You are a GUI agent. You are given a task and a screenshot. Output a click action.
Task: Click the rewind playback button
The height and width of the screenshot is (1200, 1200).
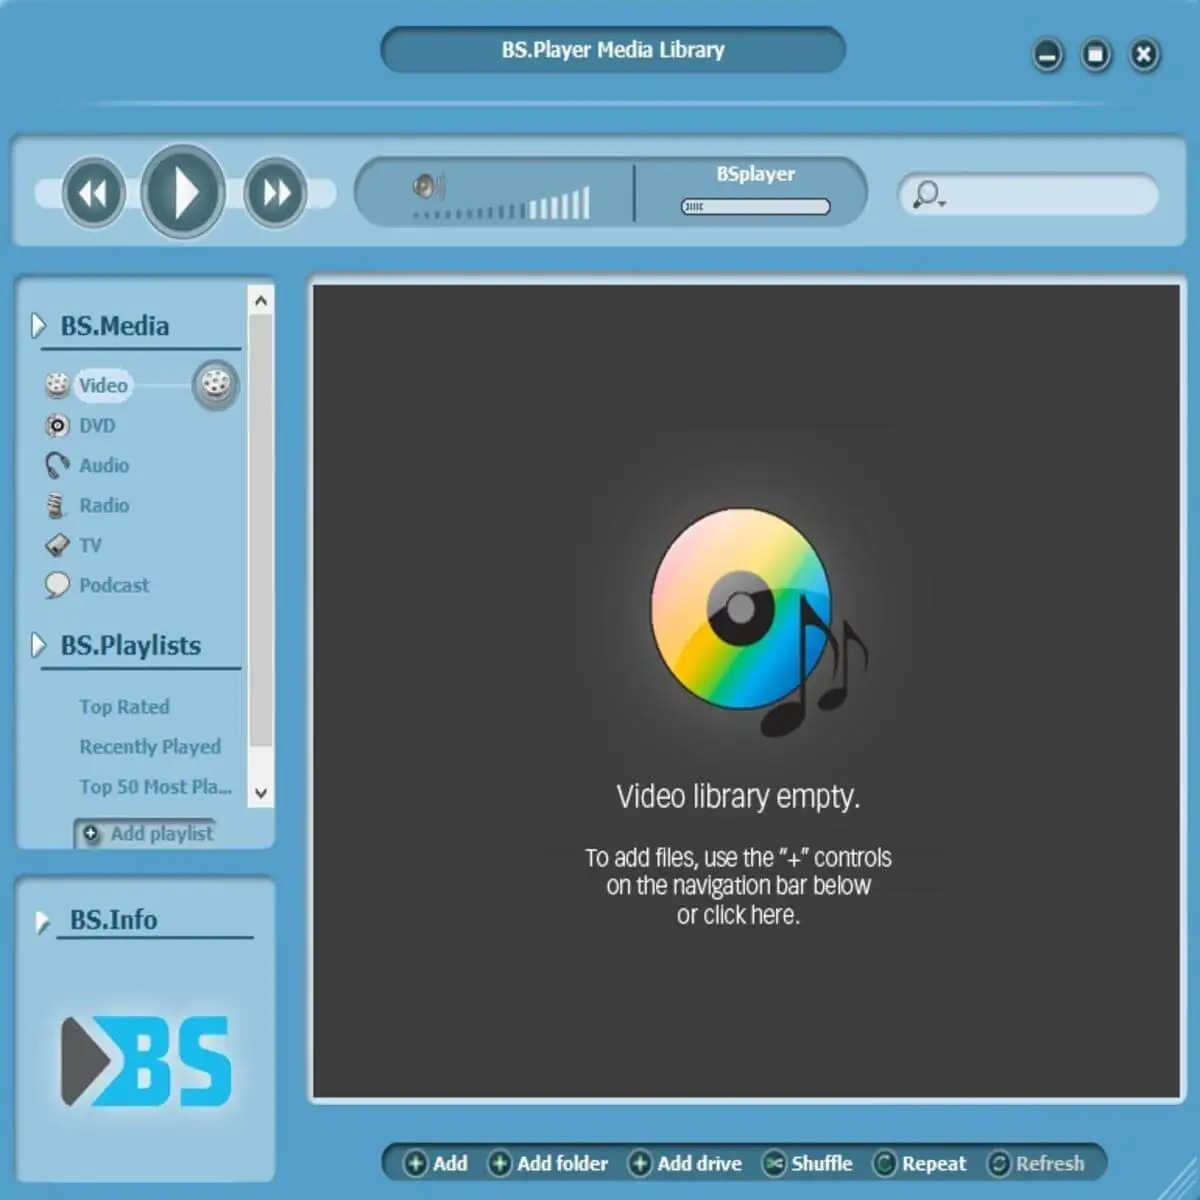[93, 193]
